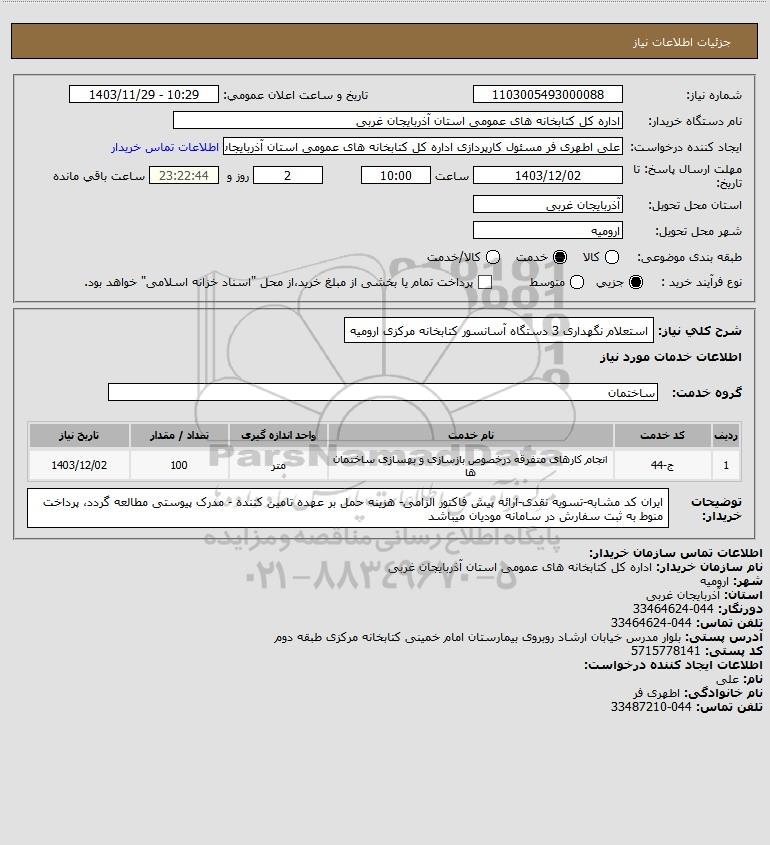The image size is (770, 845).
Task: Select the کالا radio button
Action: coord(612,257)
